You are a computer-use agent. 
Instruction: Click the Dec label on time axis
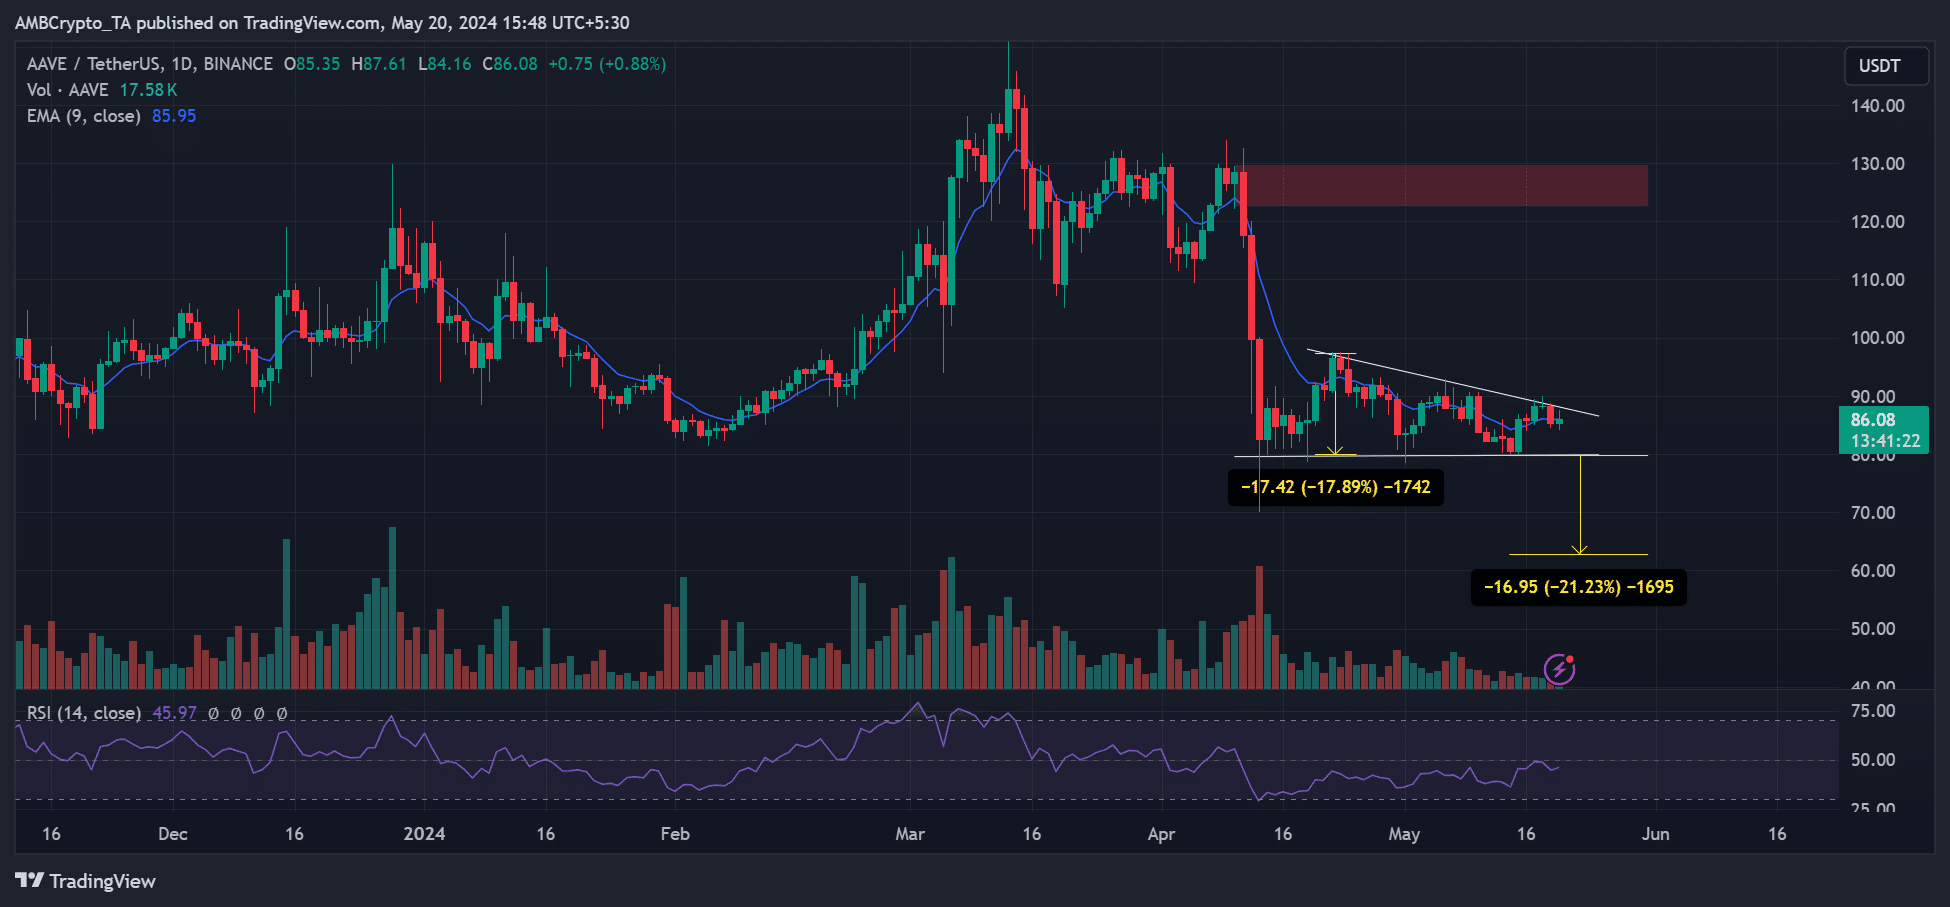coord(173,834)
